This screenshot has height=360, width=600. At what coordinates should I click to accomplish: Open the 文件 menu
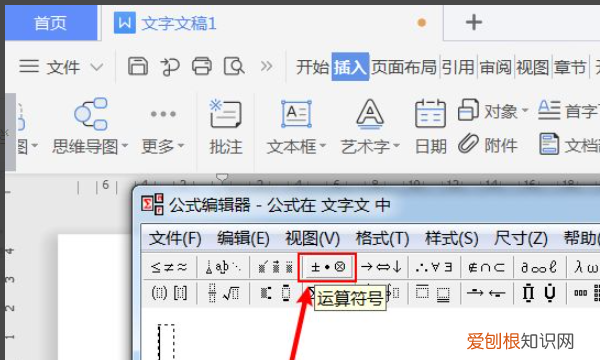pos(63,67)
